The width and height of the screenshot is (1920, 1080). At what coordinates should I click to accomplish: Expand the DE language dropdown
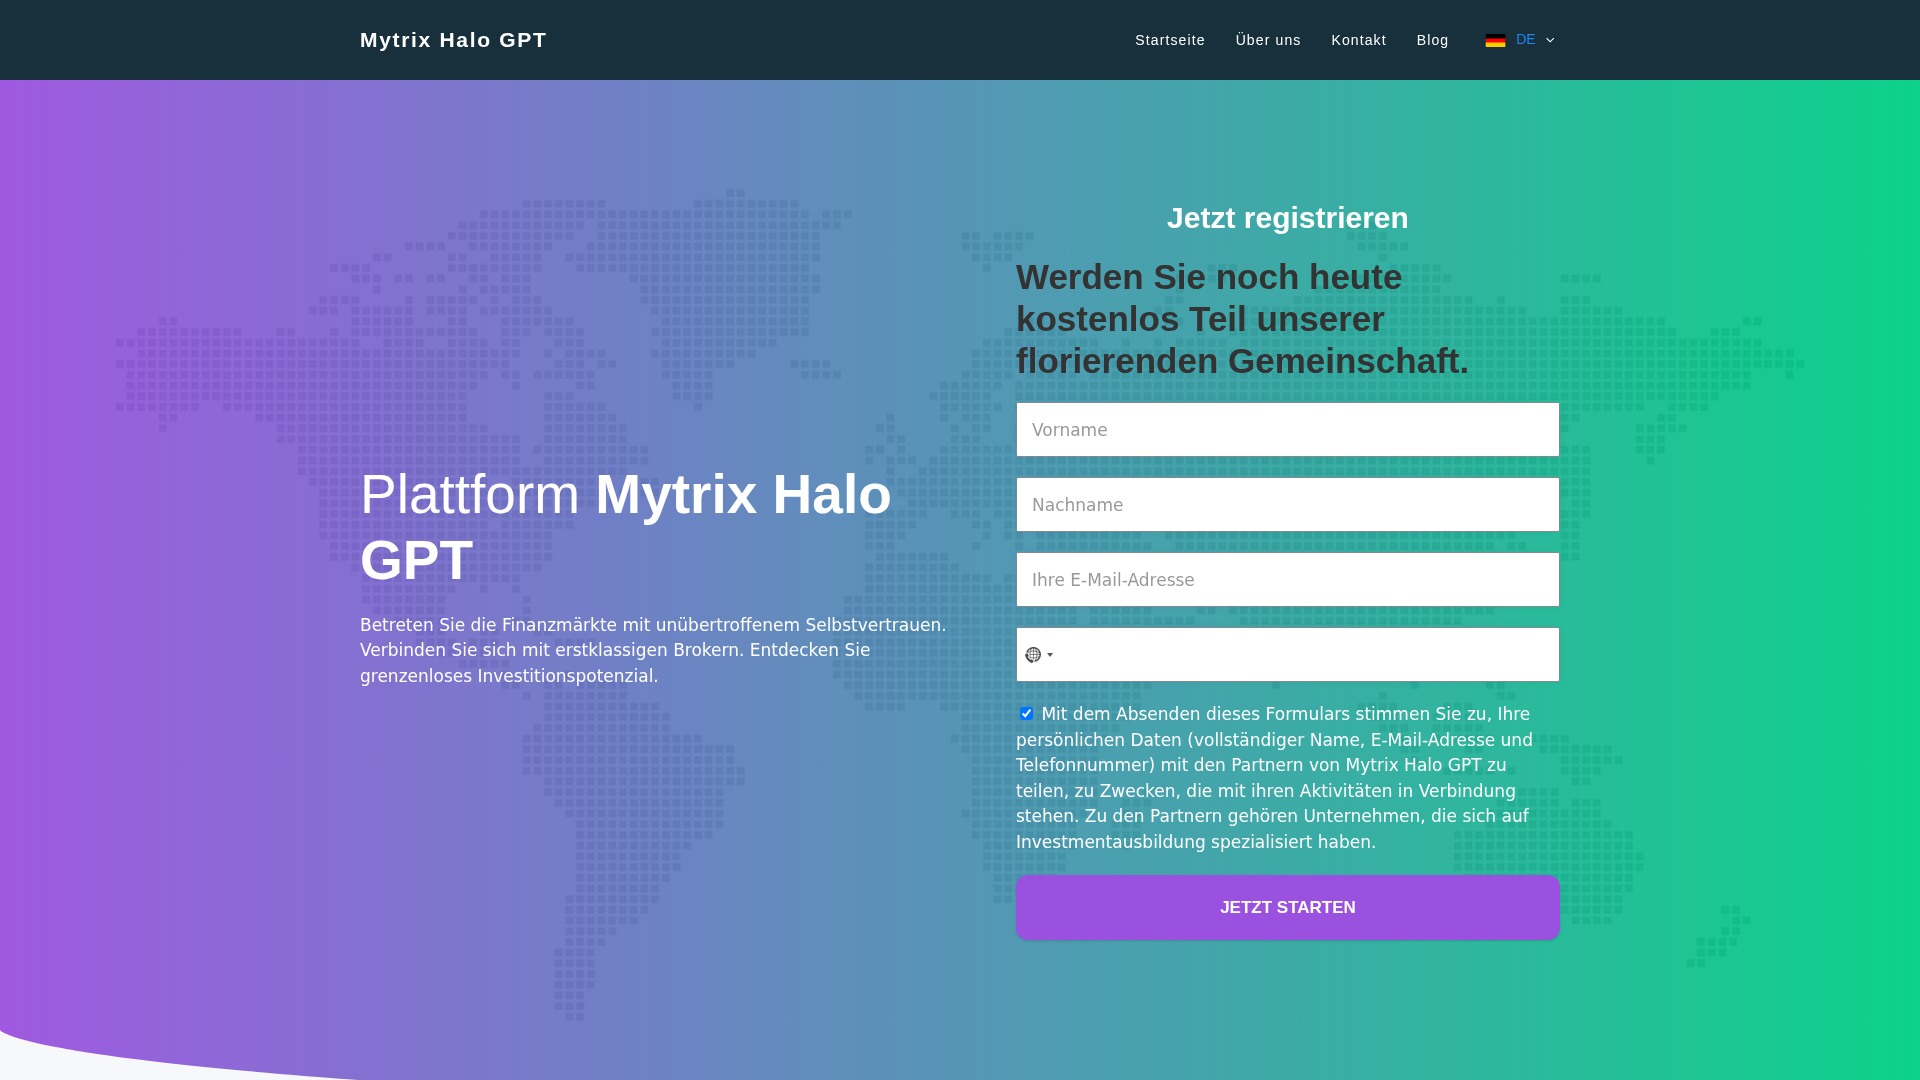(1534, 40)
